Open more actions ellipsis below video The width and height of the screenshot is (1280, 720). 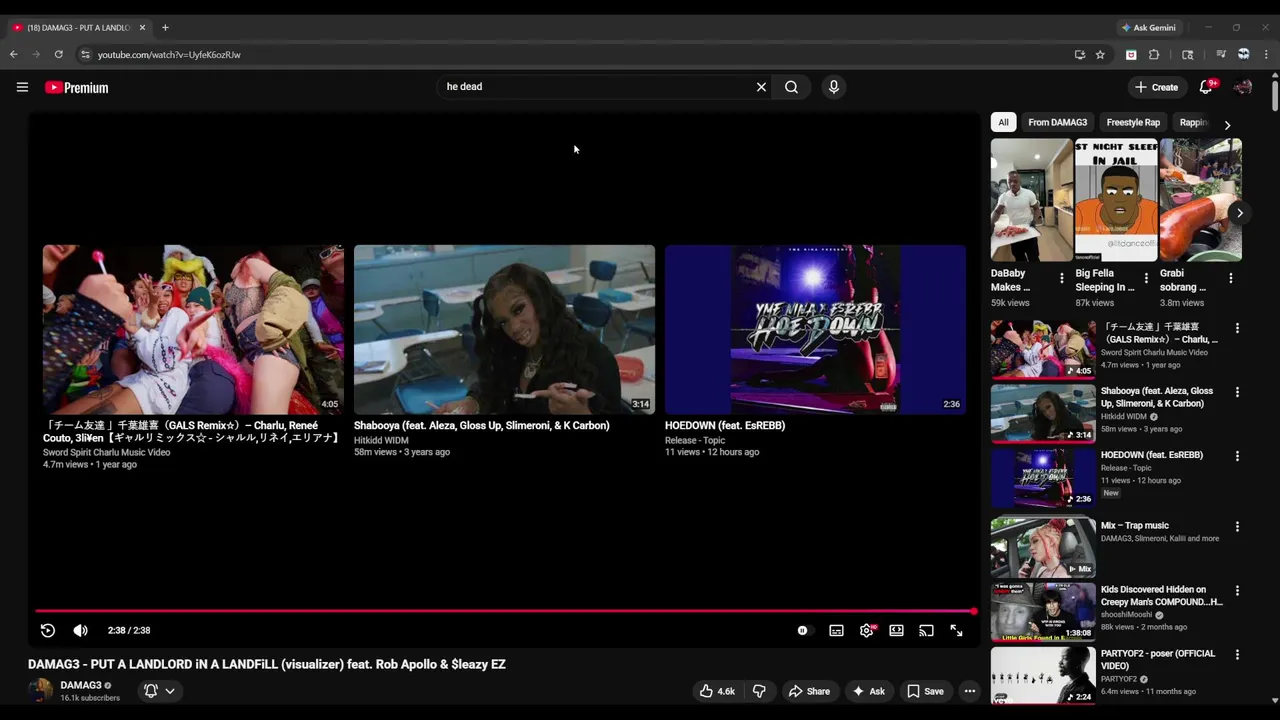pyautogui.click(x=969, y=691)
